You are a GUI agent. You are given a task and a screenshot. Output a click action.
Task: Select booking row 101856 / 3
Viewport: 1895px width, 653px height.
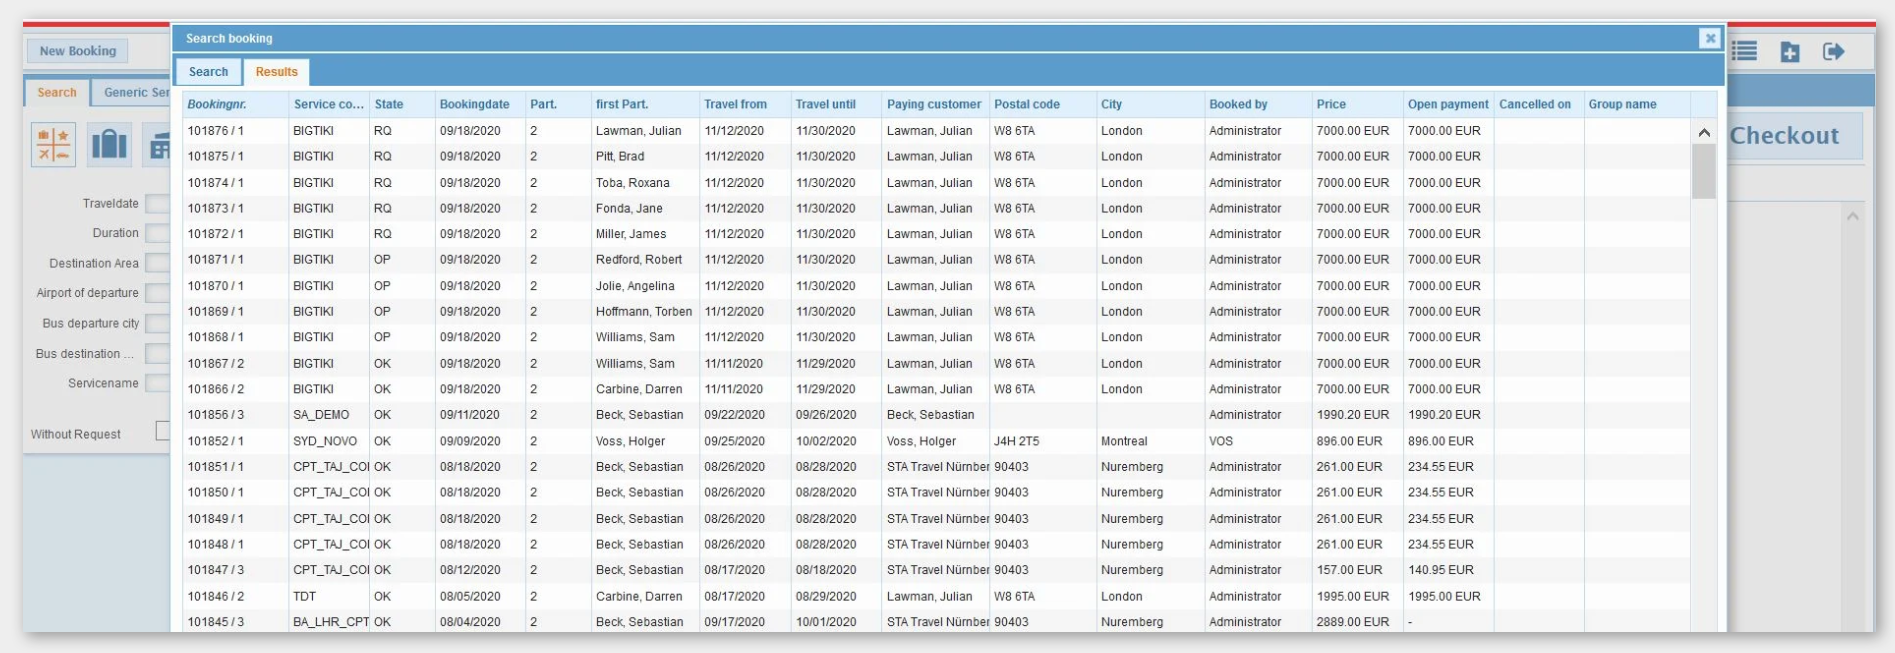click(936, 415)
